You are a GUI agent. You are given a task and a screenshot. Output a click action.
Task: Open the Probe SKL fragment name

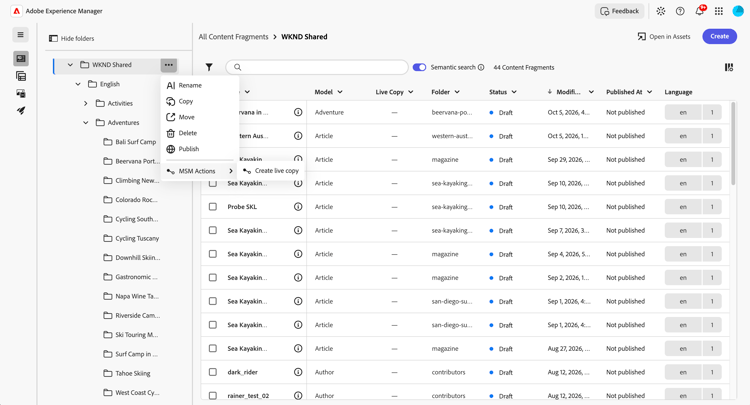coord(242,207)
